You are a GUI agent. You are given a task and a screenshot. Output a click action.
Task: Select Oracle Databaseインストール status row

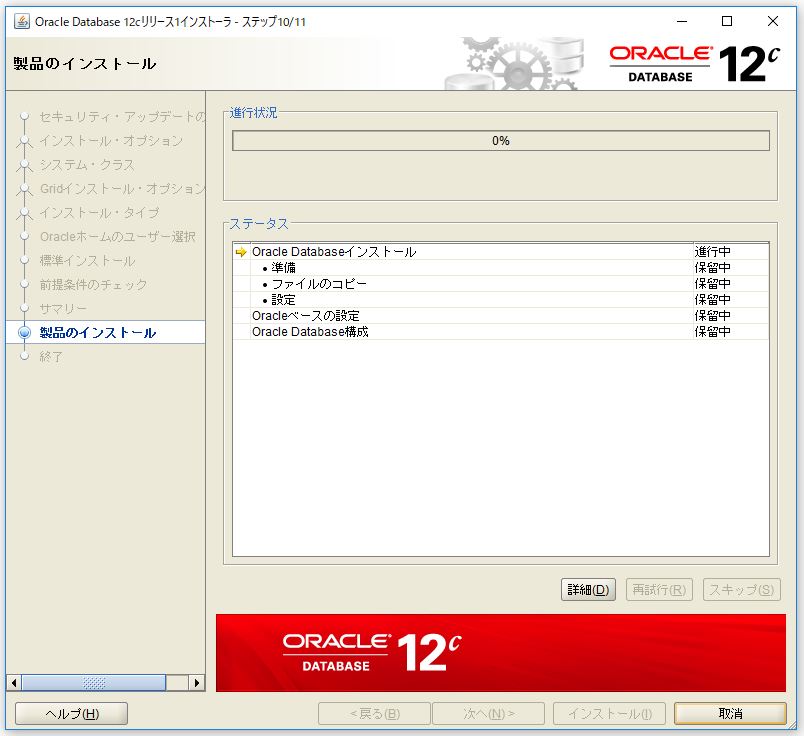pos(500,252)
